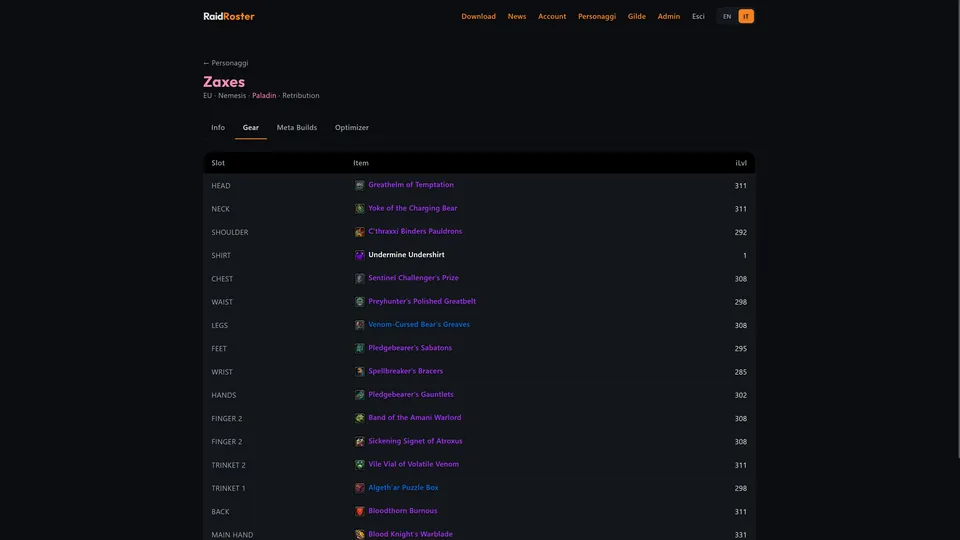Image resolution: width=960 pixels, height=540 pixels.
Task: Open Algeth'ar Puzzle Box link
Action: pos(403,487)
